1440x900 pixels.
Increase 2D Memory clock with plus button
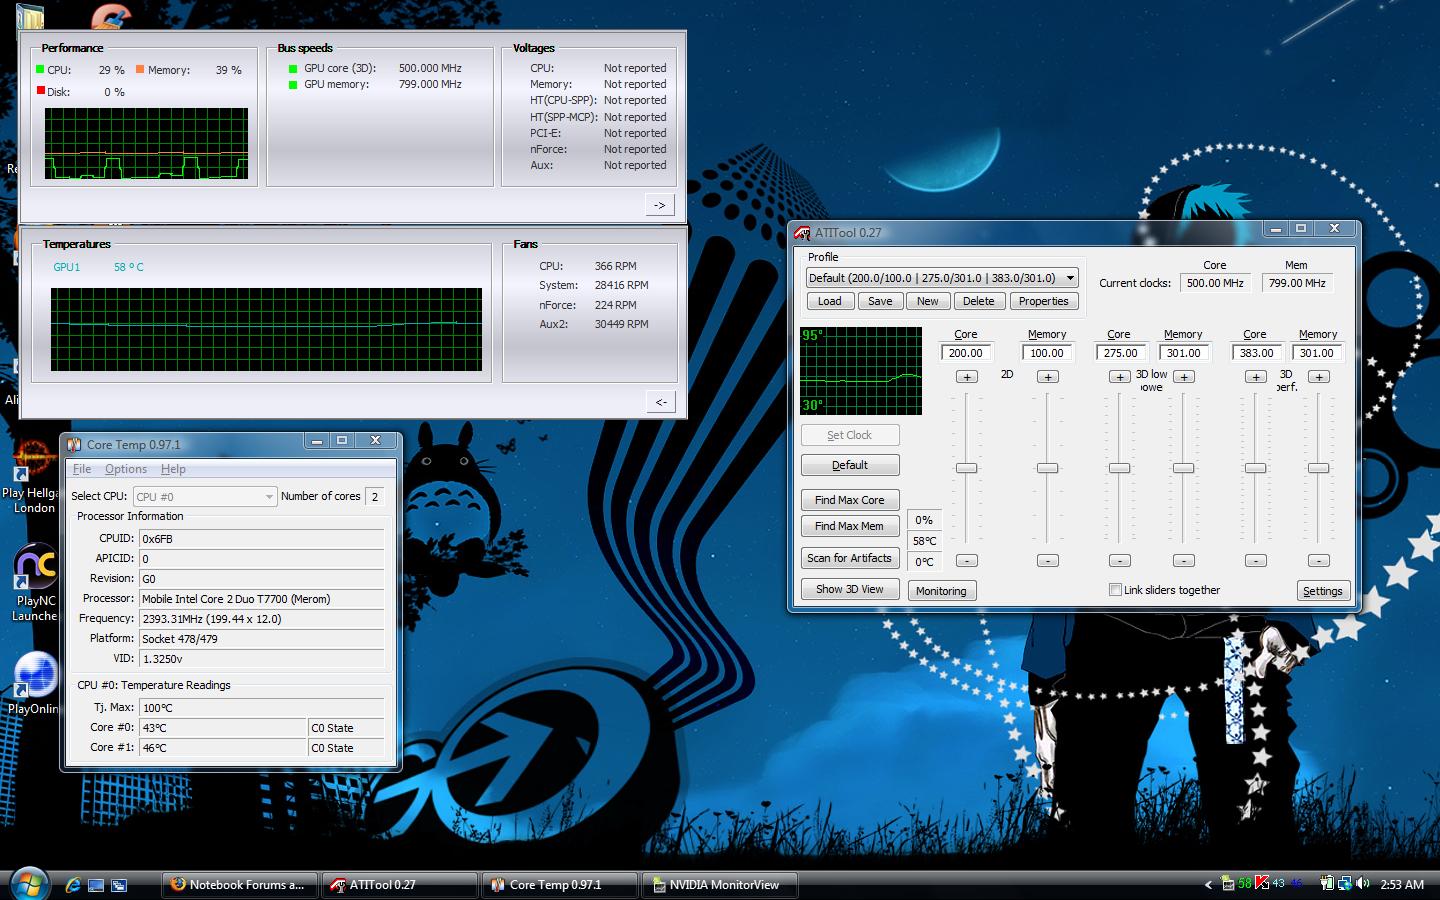(1047, 377)
